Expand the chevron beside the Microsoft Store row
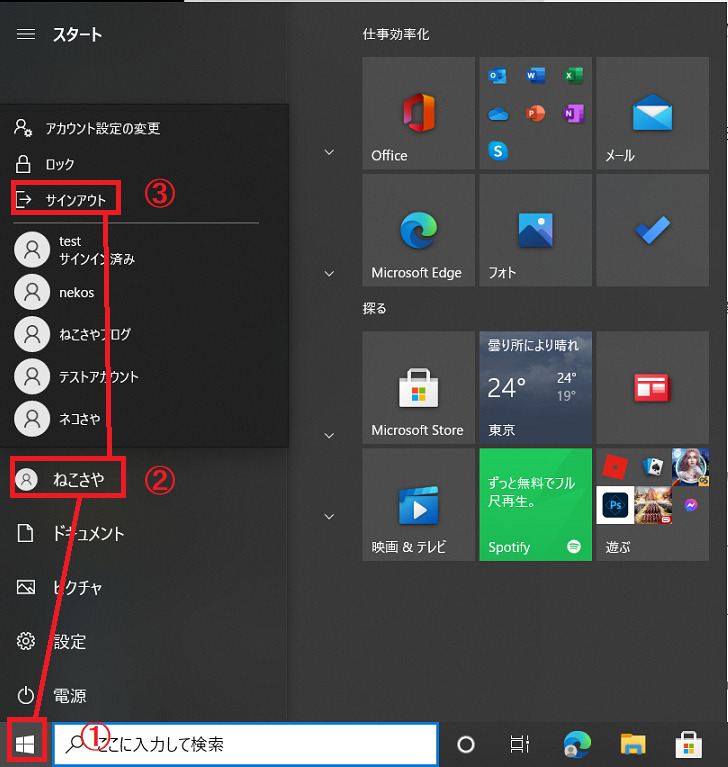 tap(329, 435)
